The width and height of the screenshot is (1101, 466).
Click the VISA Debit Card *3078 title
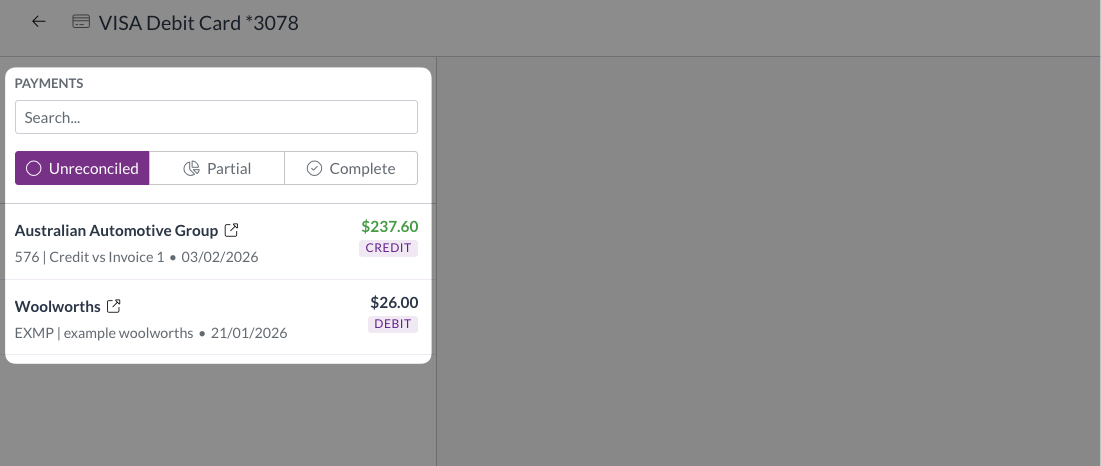tap(198, 22)
